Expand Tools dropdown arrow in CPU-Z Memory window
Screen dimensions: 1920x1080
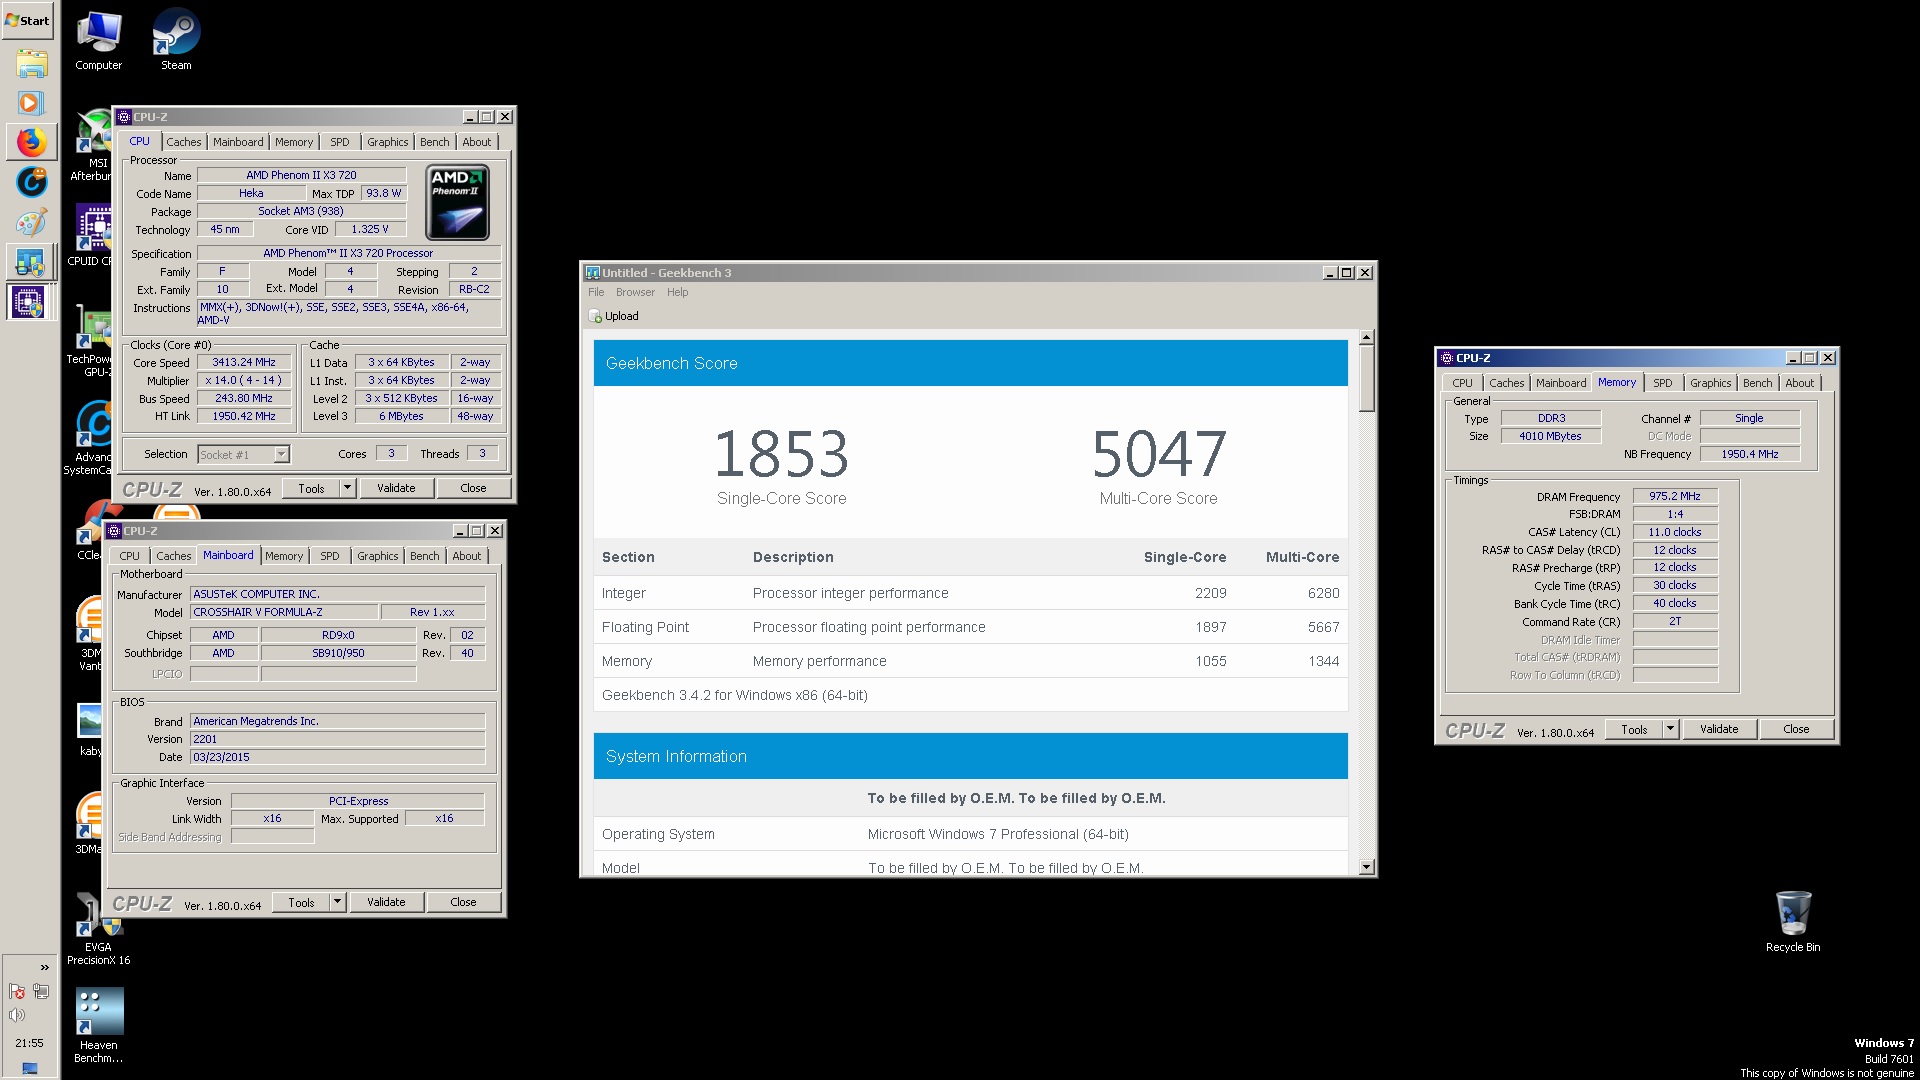click(x=1669, y=729)
